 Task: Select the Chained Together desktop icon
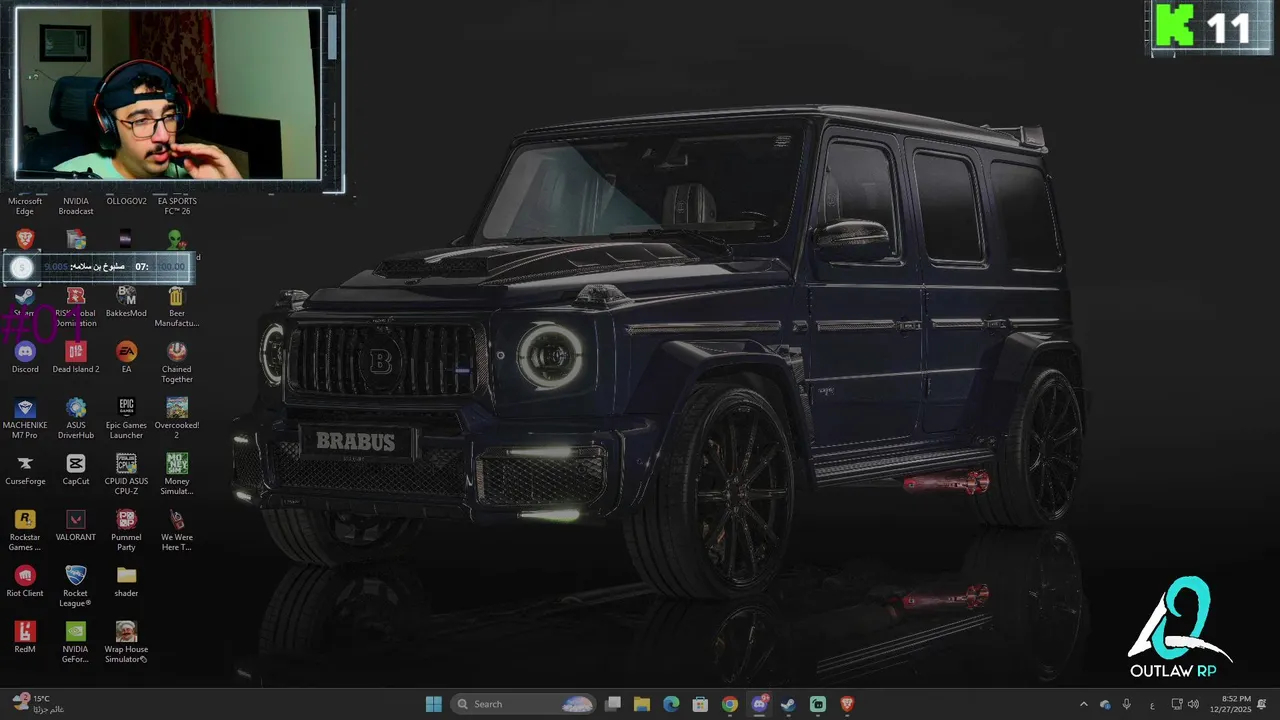[x=176, y=362]
